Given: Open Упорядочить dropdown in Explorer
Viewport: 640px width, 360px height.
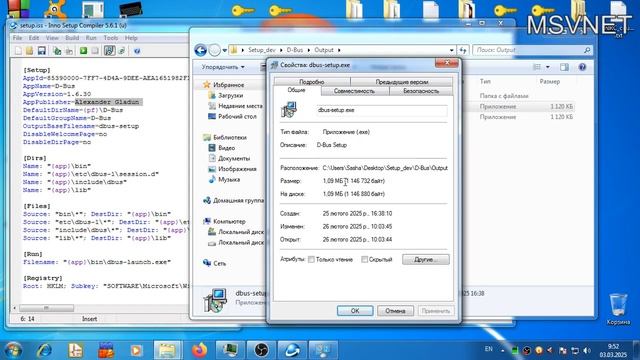Looking at the screenshot, I should tap(223, 67).
